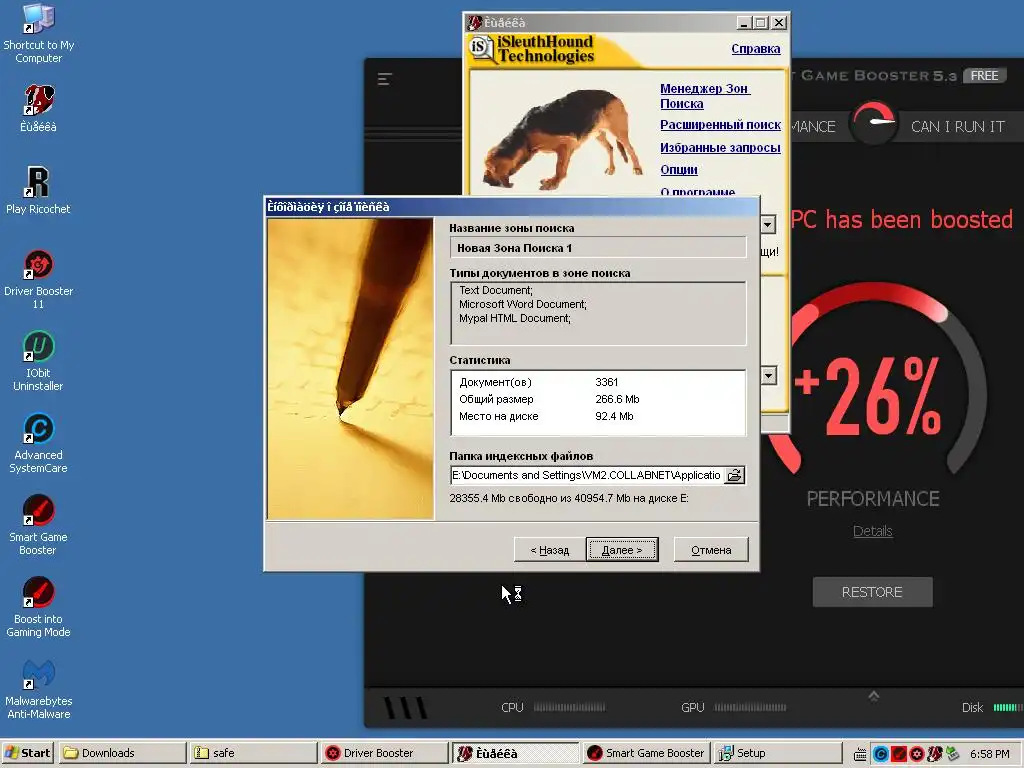Switch to Smart Game Booster taskbar item
Viewport: 1024px width, 768px height.
[647, 753]
